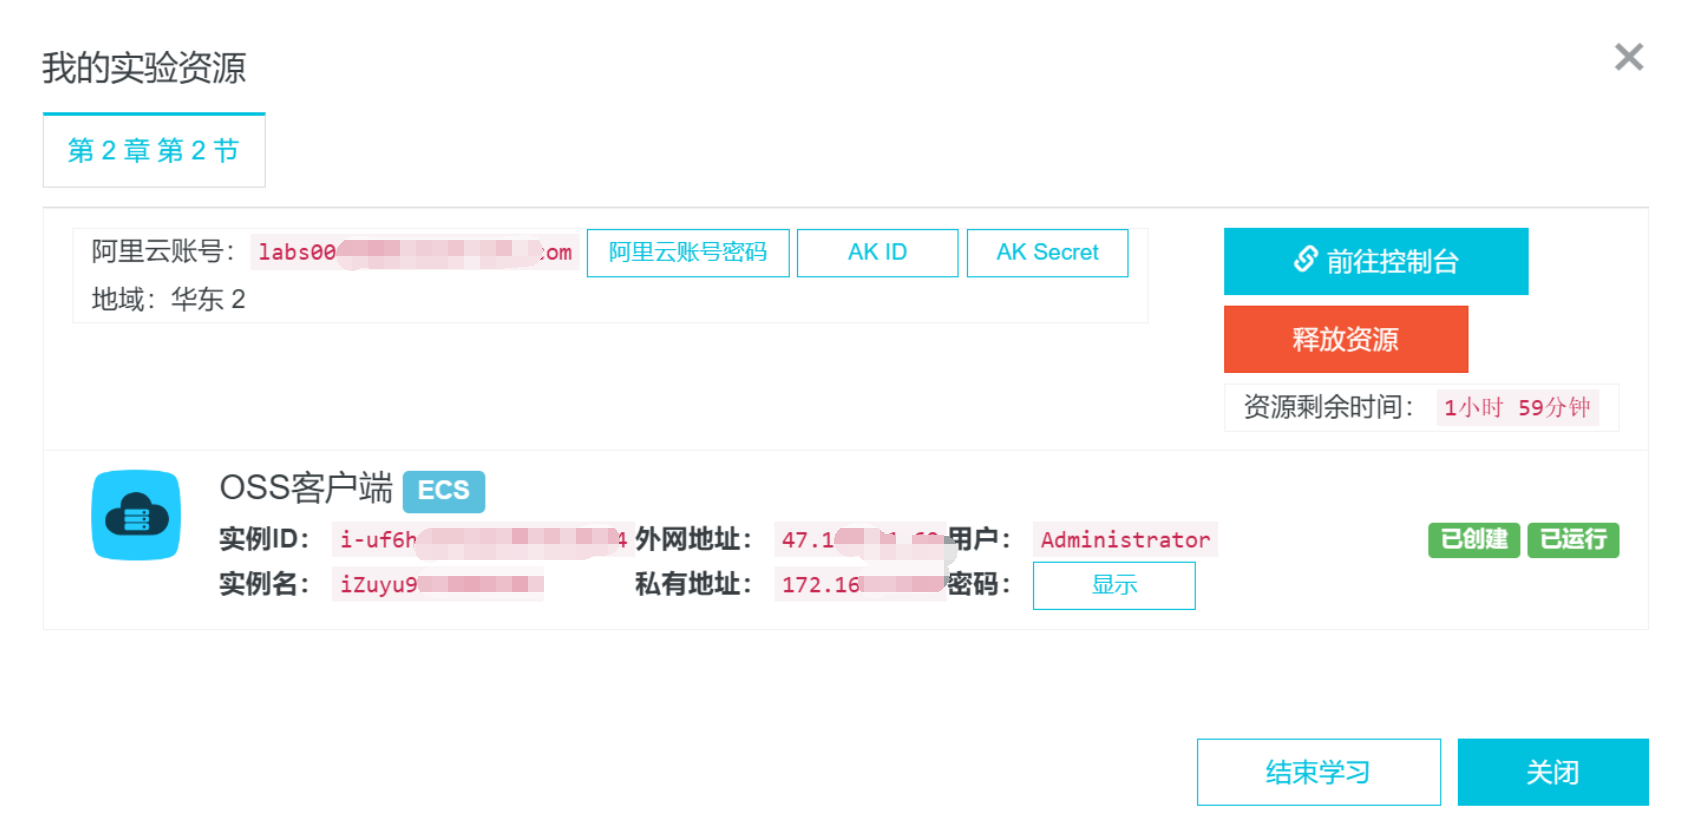Click the 我的实验资源 title

pyautogui.click(x=144, y=68)
